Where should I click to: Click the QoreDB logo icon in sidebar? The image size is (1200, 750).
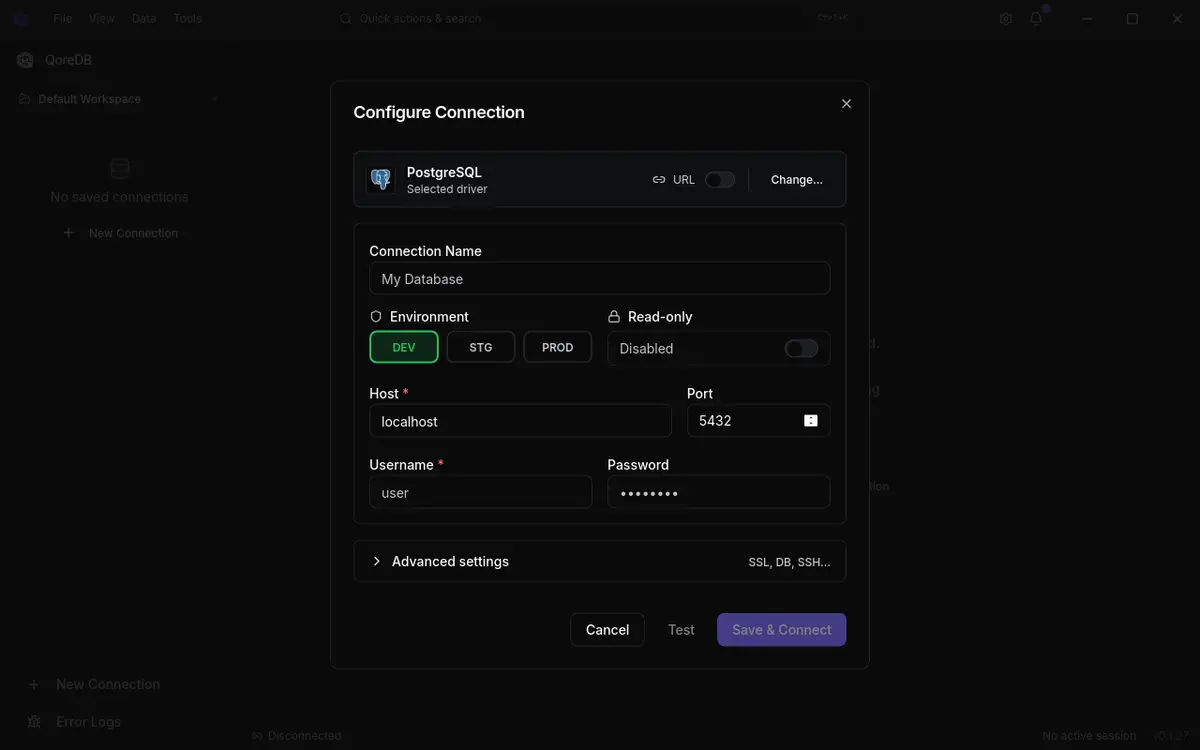(25, 60)
